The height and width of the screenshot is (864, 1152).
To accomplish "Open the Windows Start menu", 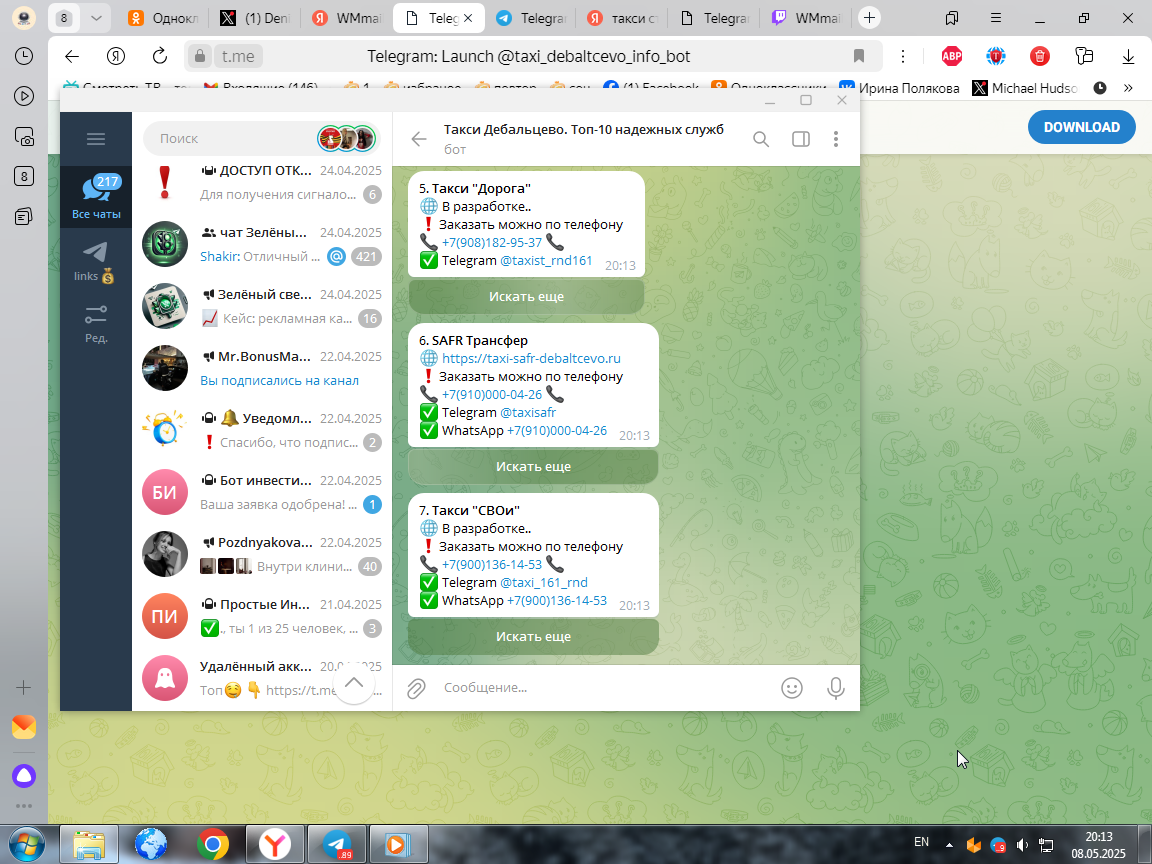I will 26,845.
